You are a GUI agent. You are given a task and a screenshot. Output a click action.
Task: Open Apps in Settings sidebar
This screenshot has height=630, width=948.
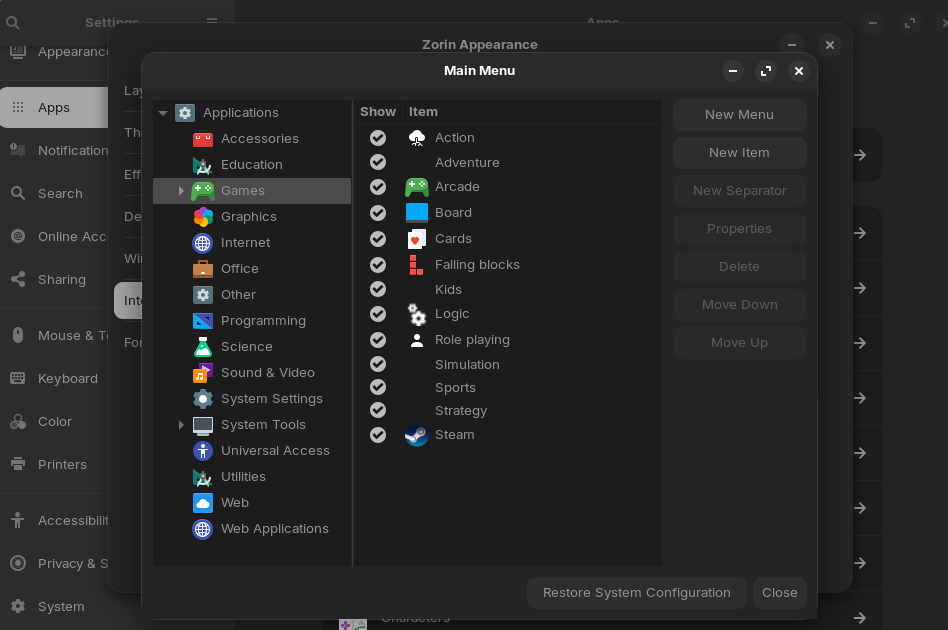[x=54, y=108]
